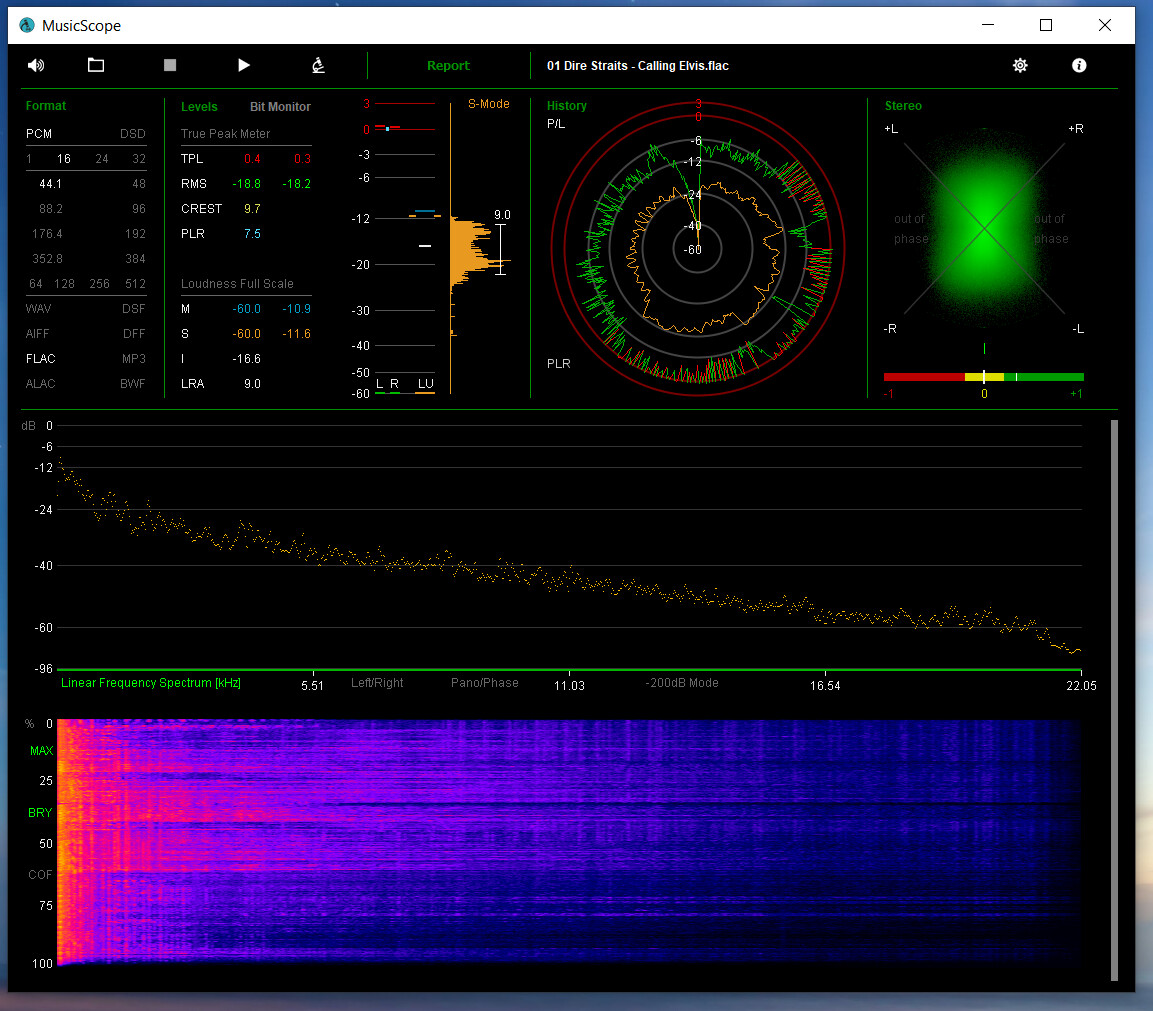Toggle the S-Mode label

tap(489, 104)
